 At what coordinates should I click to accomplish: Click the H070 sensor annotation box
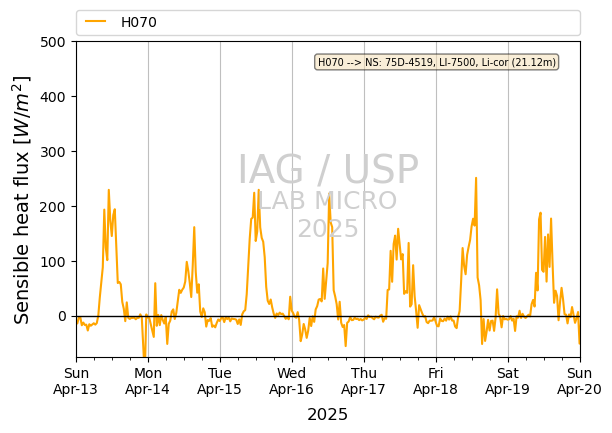point(437,62)
